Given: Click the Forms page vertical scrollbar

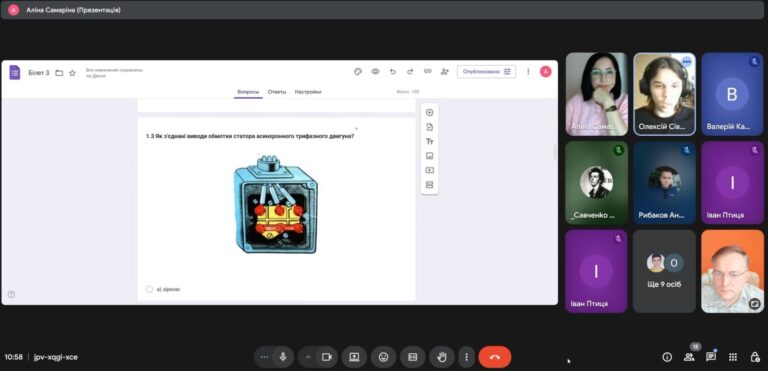Looking at the screenshot, I should (x=554, y=152).
